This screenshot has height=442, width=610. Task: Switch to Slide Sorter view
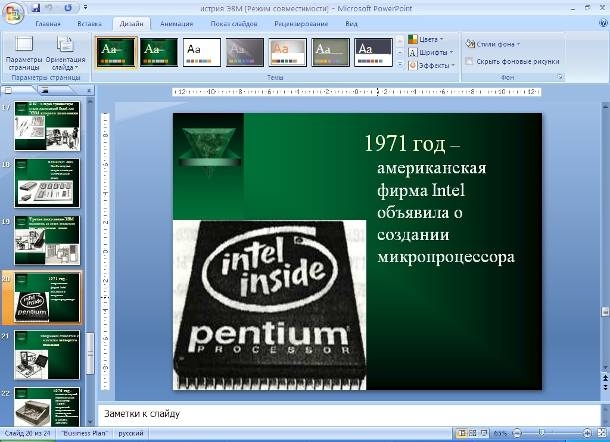(473, 433)
